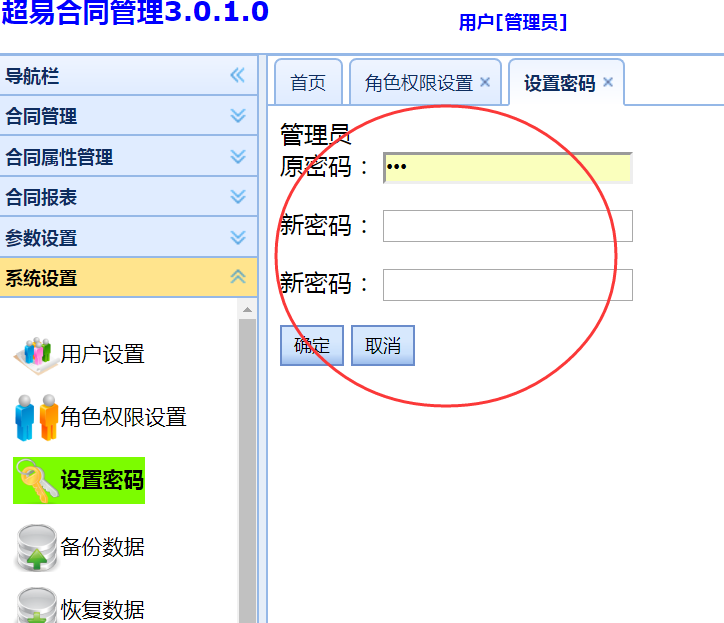The height and width of the screenshot is (623, 724).
Task: Expand the 合同管理 section
Action: point(237,116)
